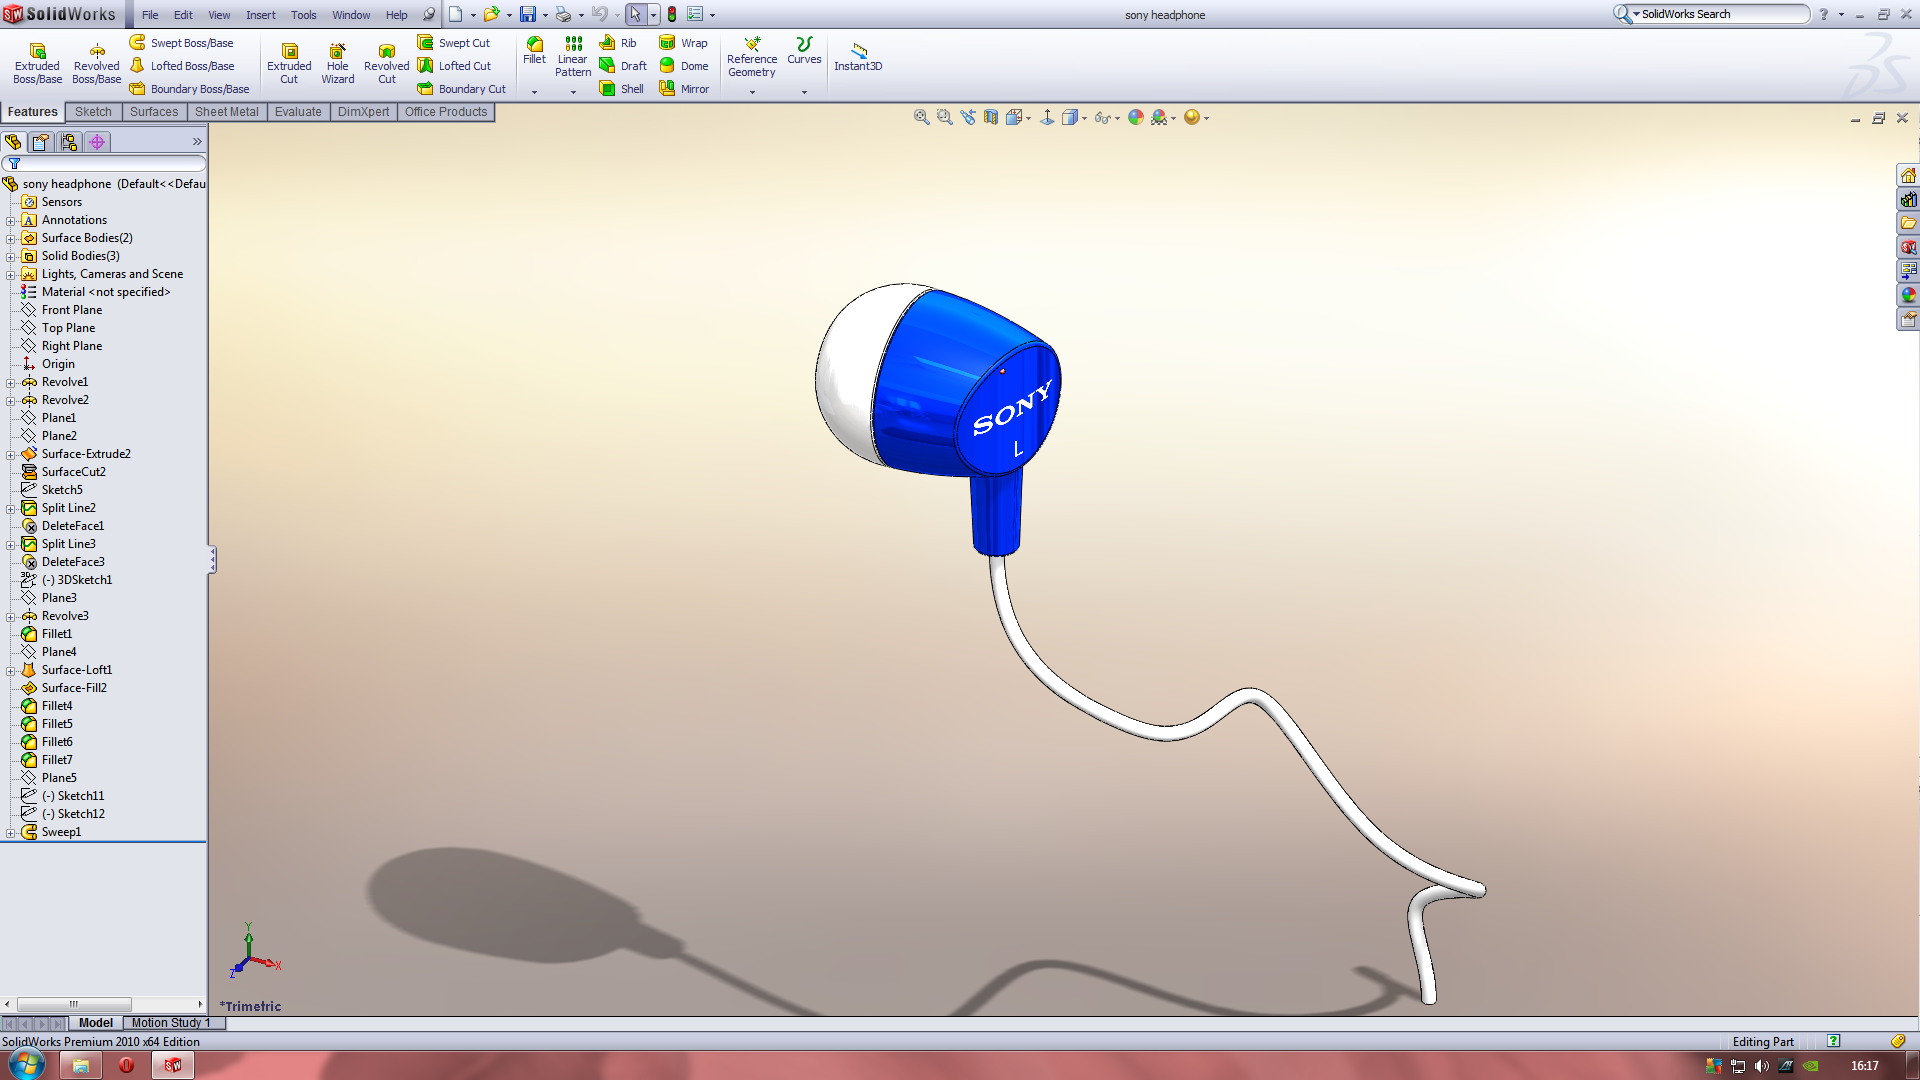
Task: Select the Revolved Boss/Base tool
Action: tap(96, 64)
